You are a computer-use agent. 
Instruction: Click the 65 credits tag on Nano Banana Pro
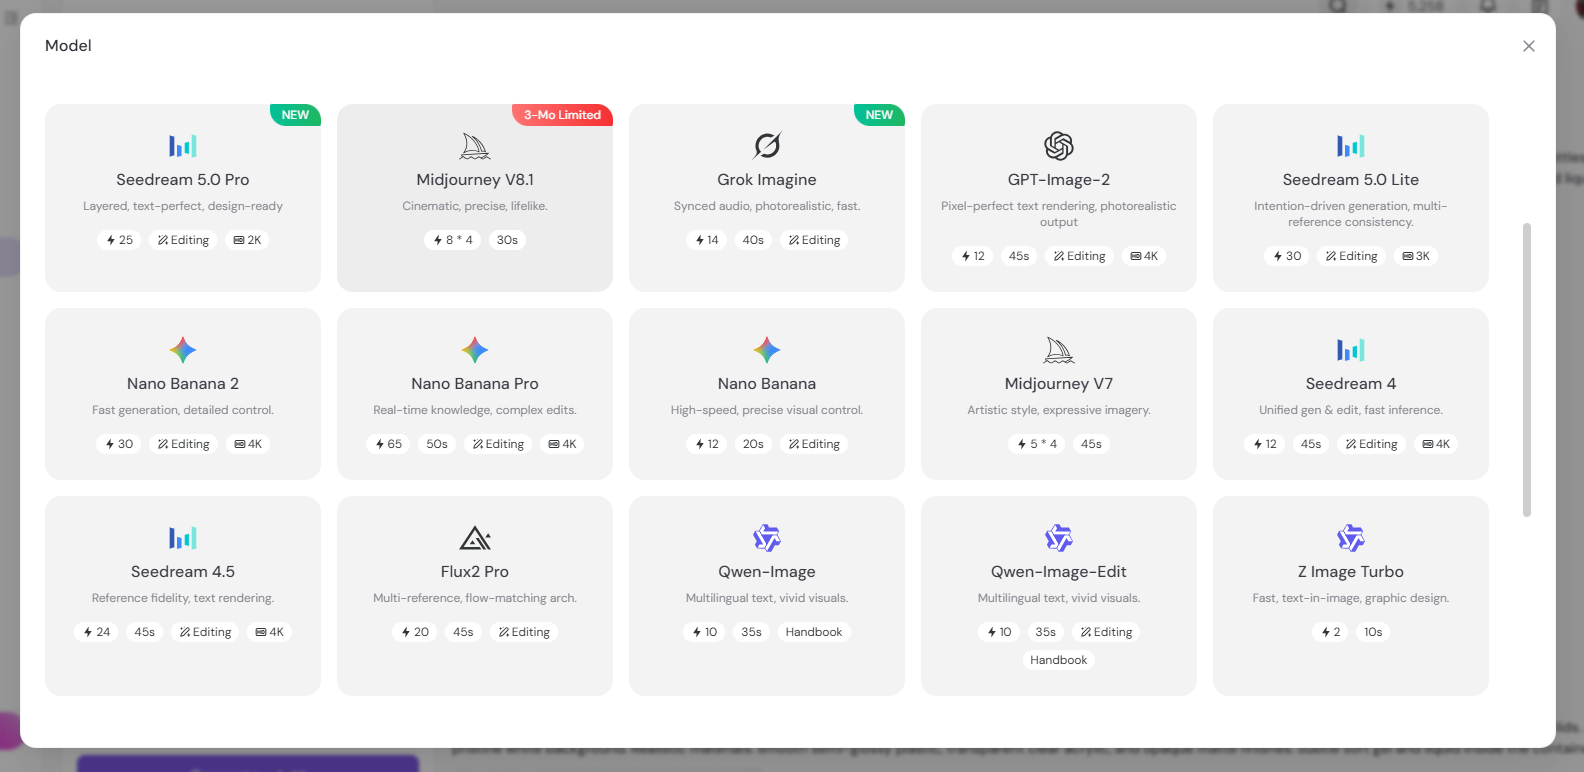point(388,444)
